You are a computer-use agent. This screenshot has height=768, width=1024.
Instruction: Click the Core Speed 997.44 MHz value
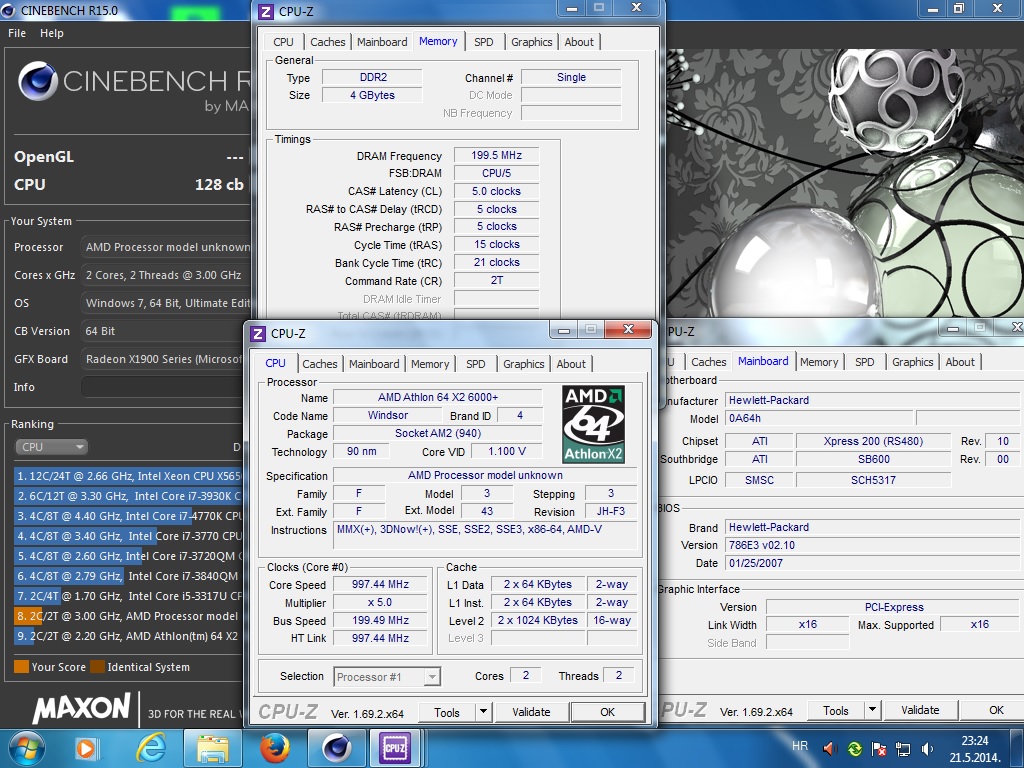click(x=380, y=584)
